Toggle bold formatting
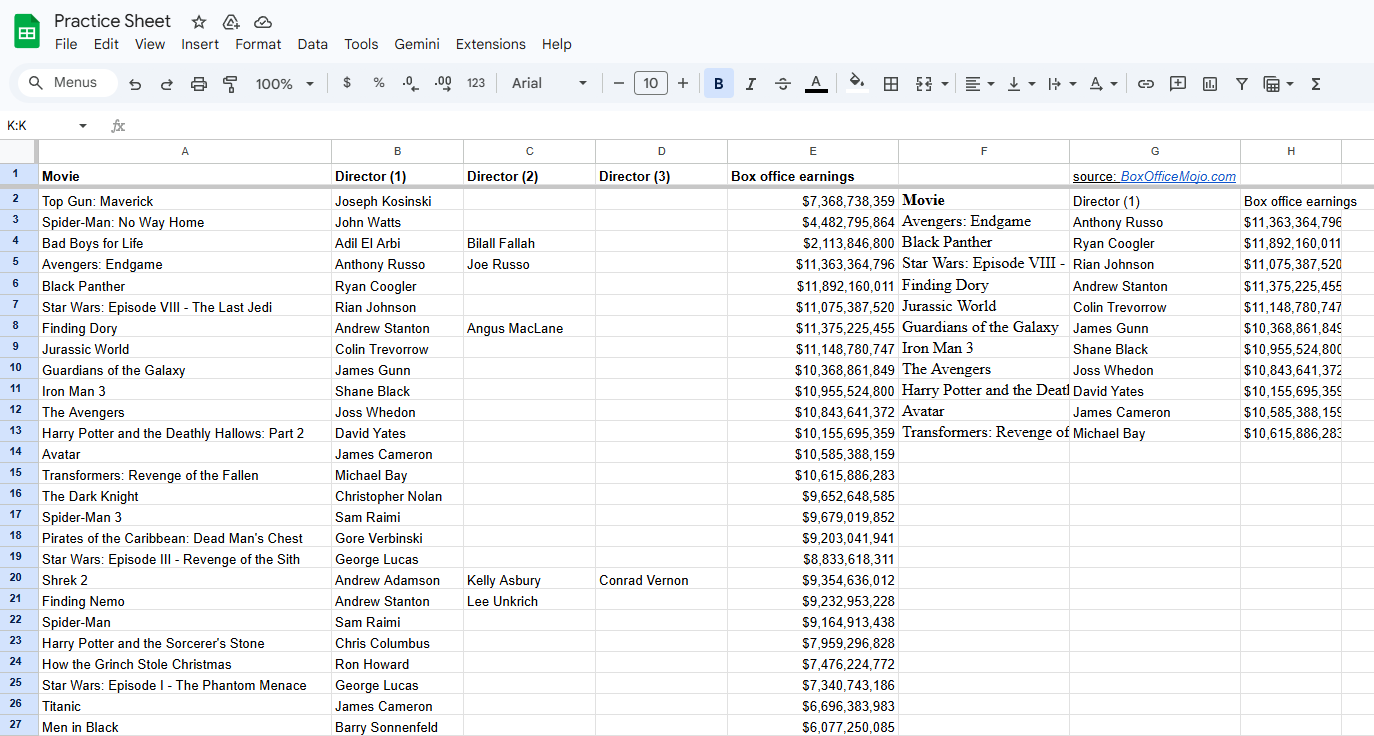Image resolution: width=1374 pixels, height=736 pixels. point(718,83)
